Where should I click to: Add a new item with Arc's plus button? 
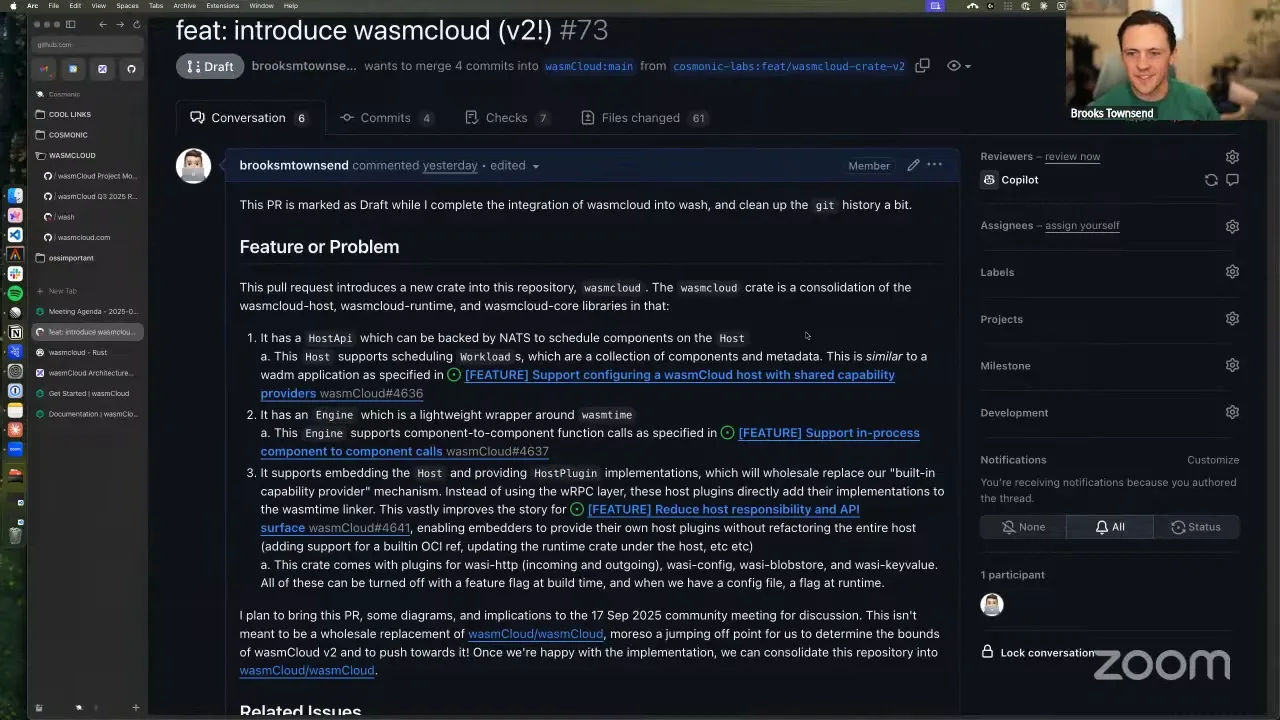coord(136,708)
